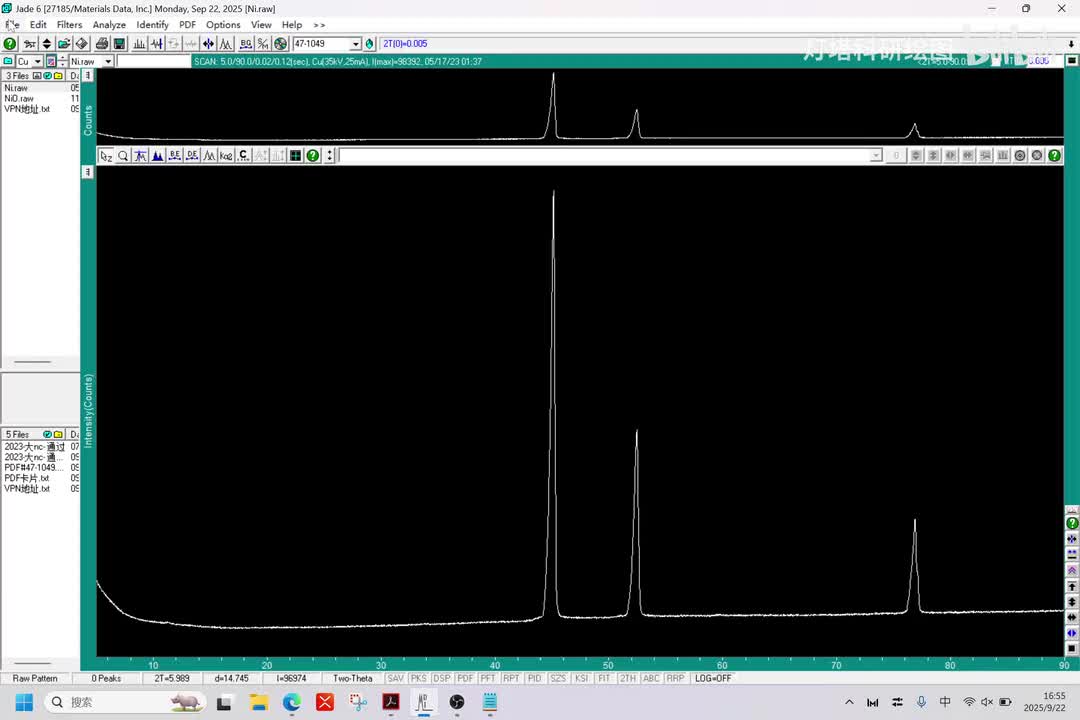Image resolution: width=1080 pixels, height=720 pixels.
Task: Open the Edit menu
Action: (x=38, y=25)
